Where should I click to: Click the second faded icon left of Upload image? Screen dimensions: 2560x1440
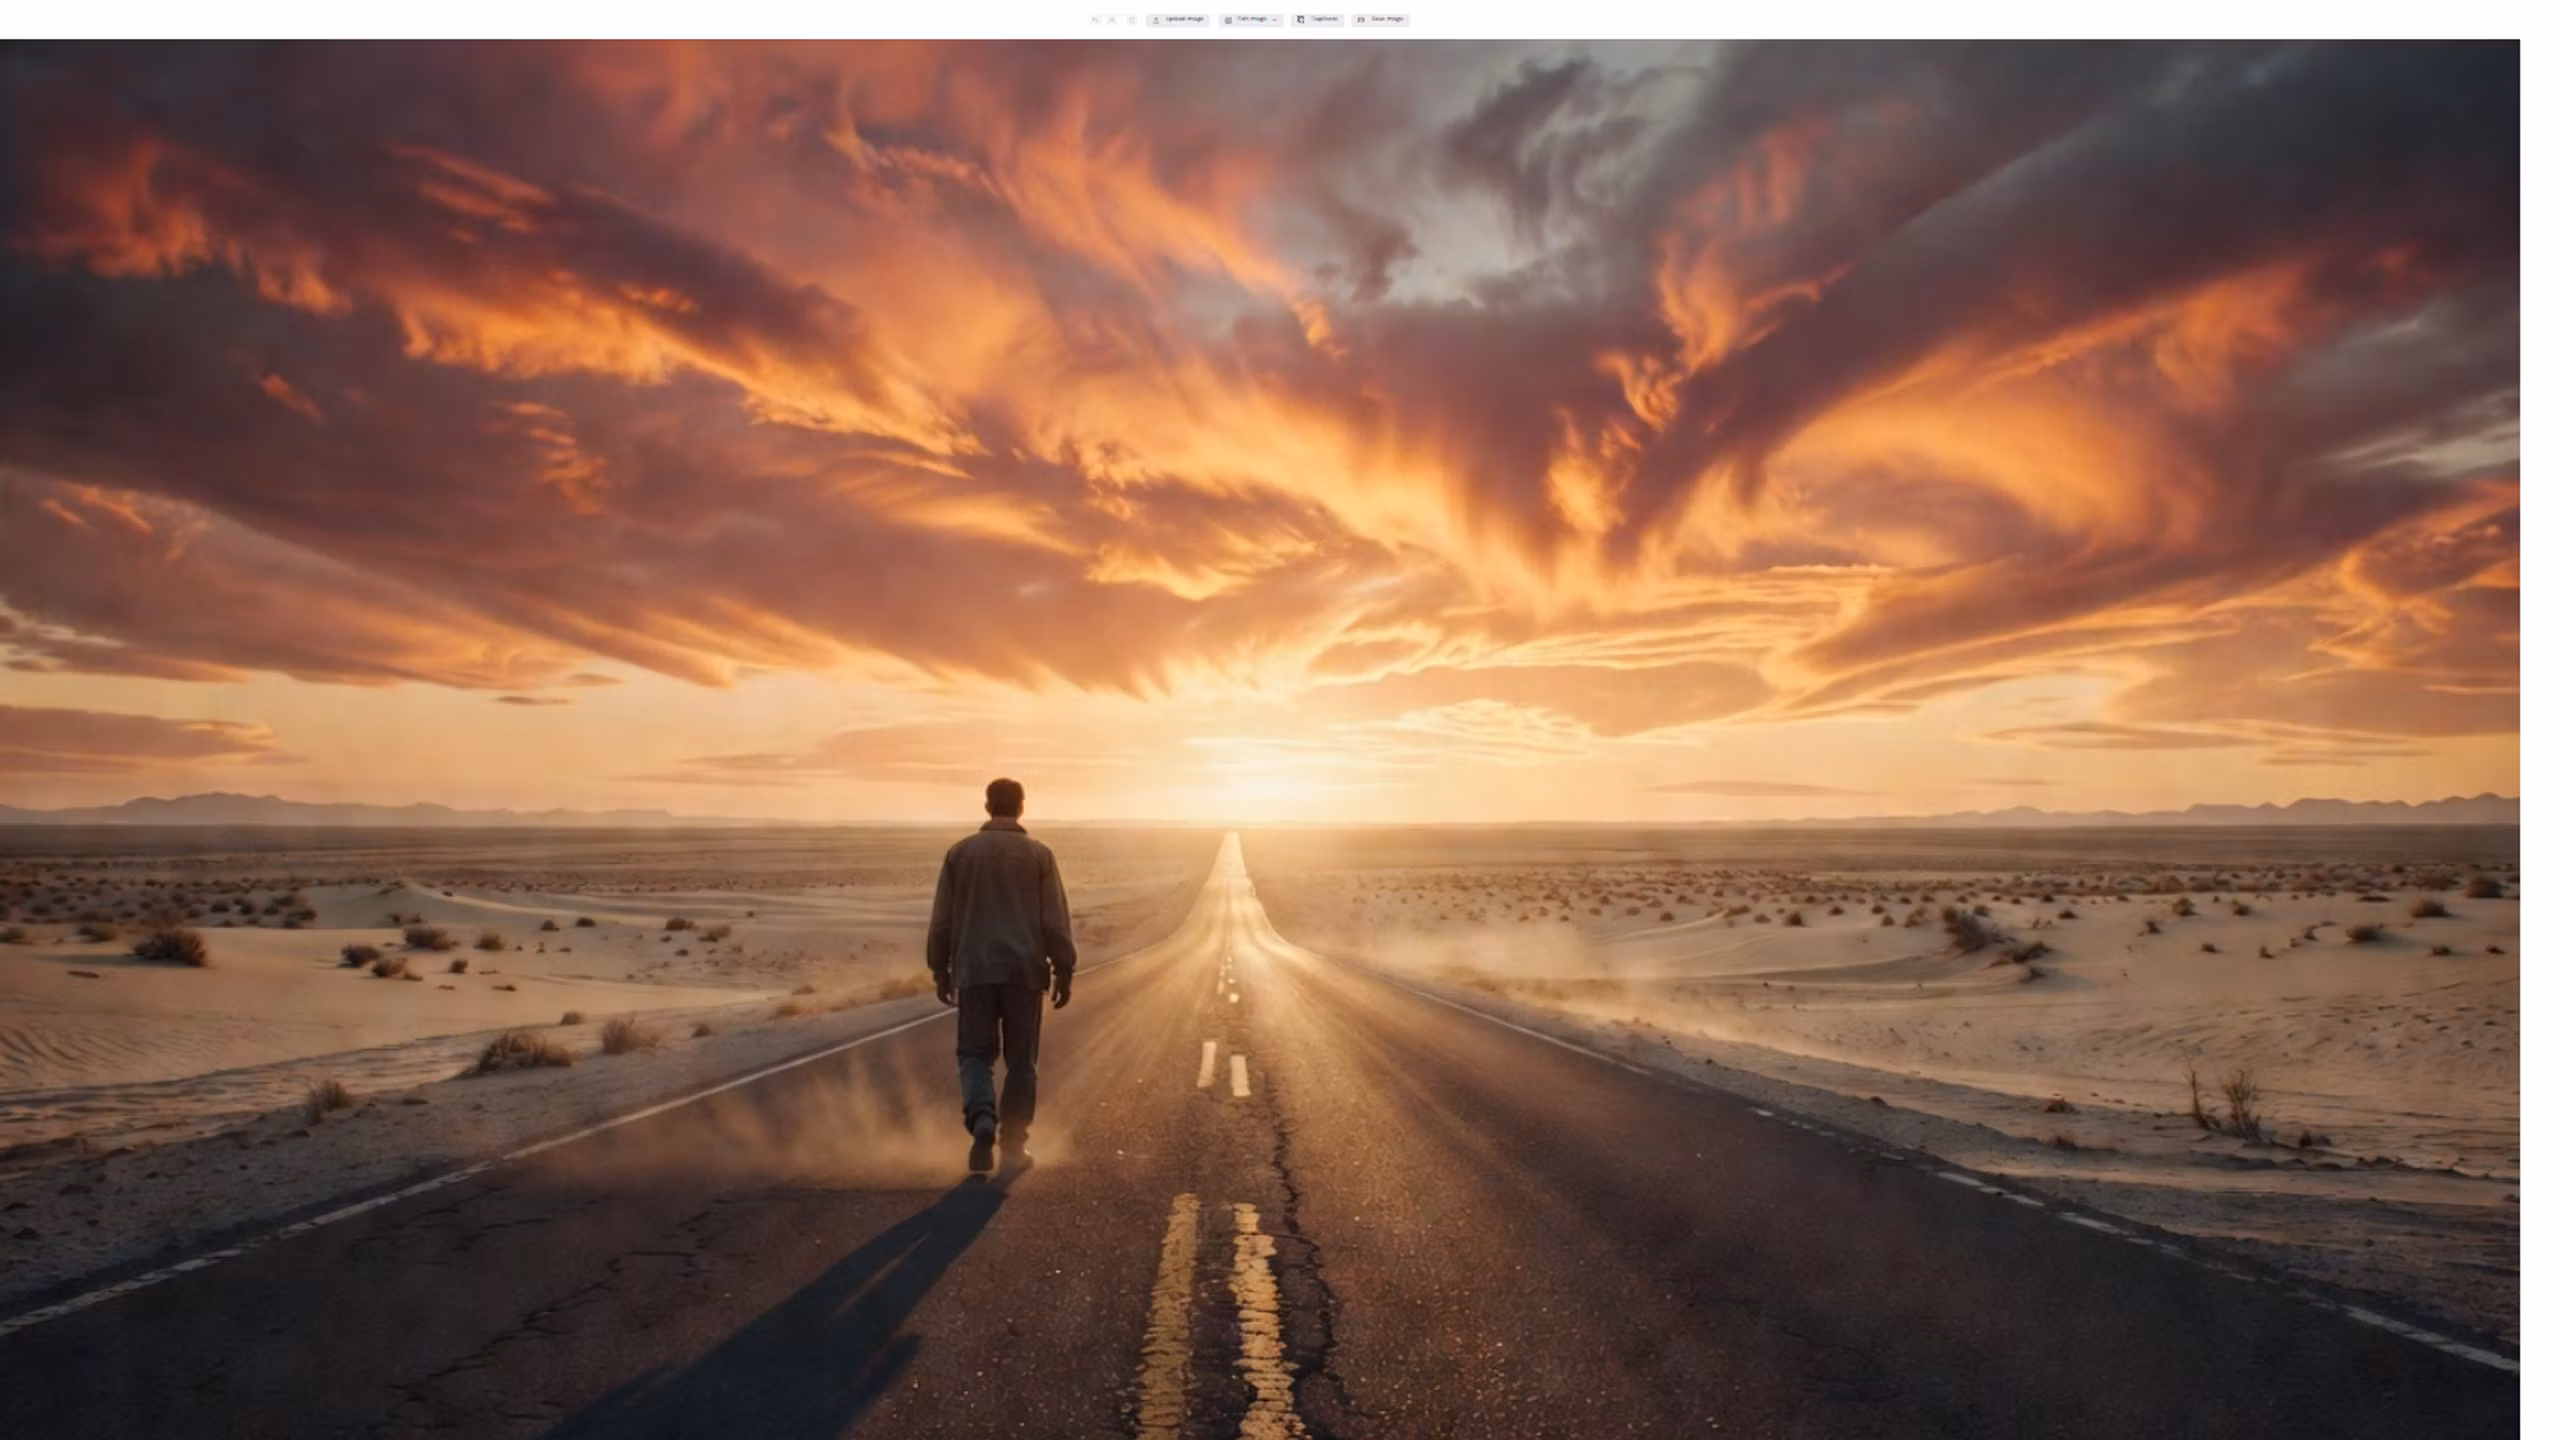click(1112, 20)
